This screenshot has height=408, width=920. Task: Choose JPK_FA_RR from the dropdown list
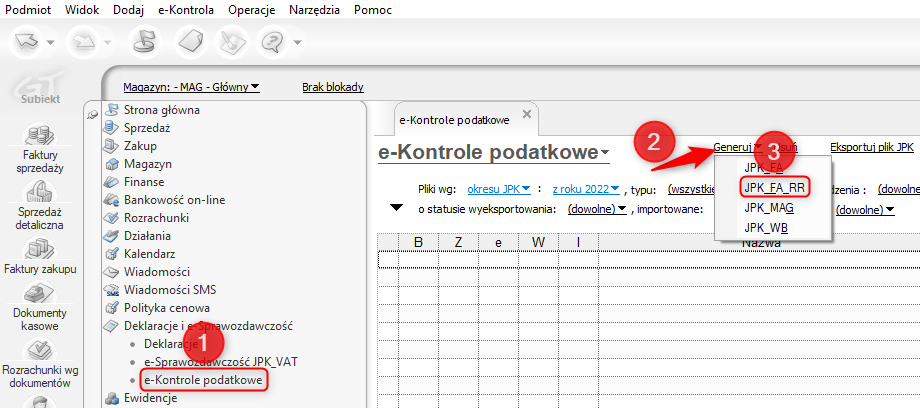tap(774, 187)
